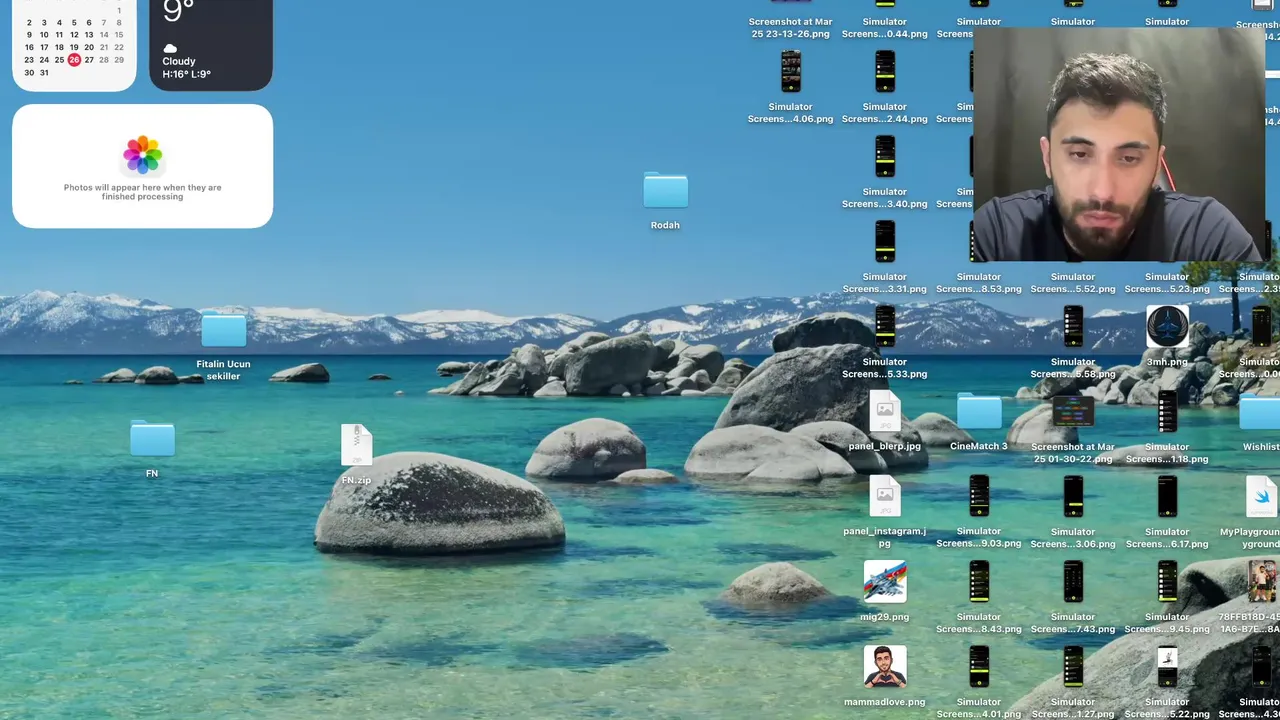Viewport: 1280px width, 720px height.
Task: Select the panel_blerp.jpg file
Action: click(x=884, y=411)
